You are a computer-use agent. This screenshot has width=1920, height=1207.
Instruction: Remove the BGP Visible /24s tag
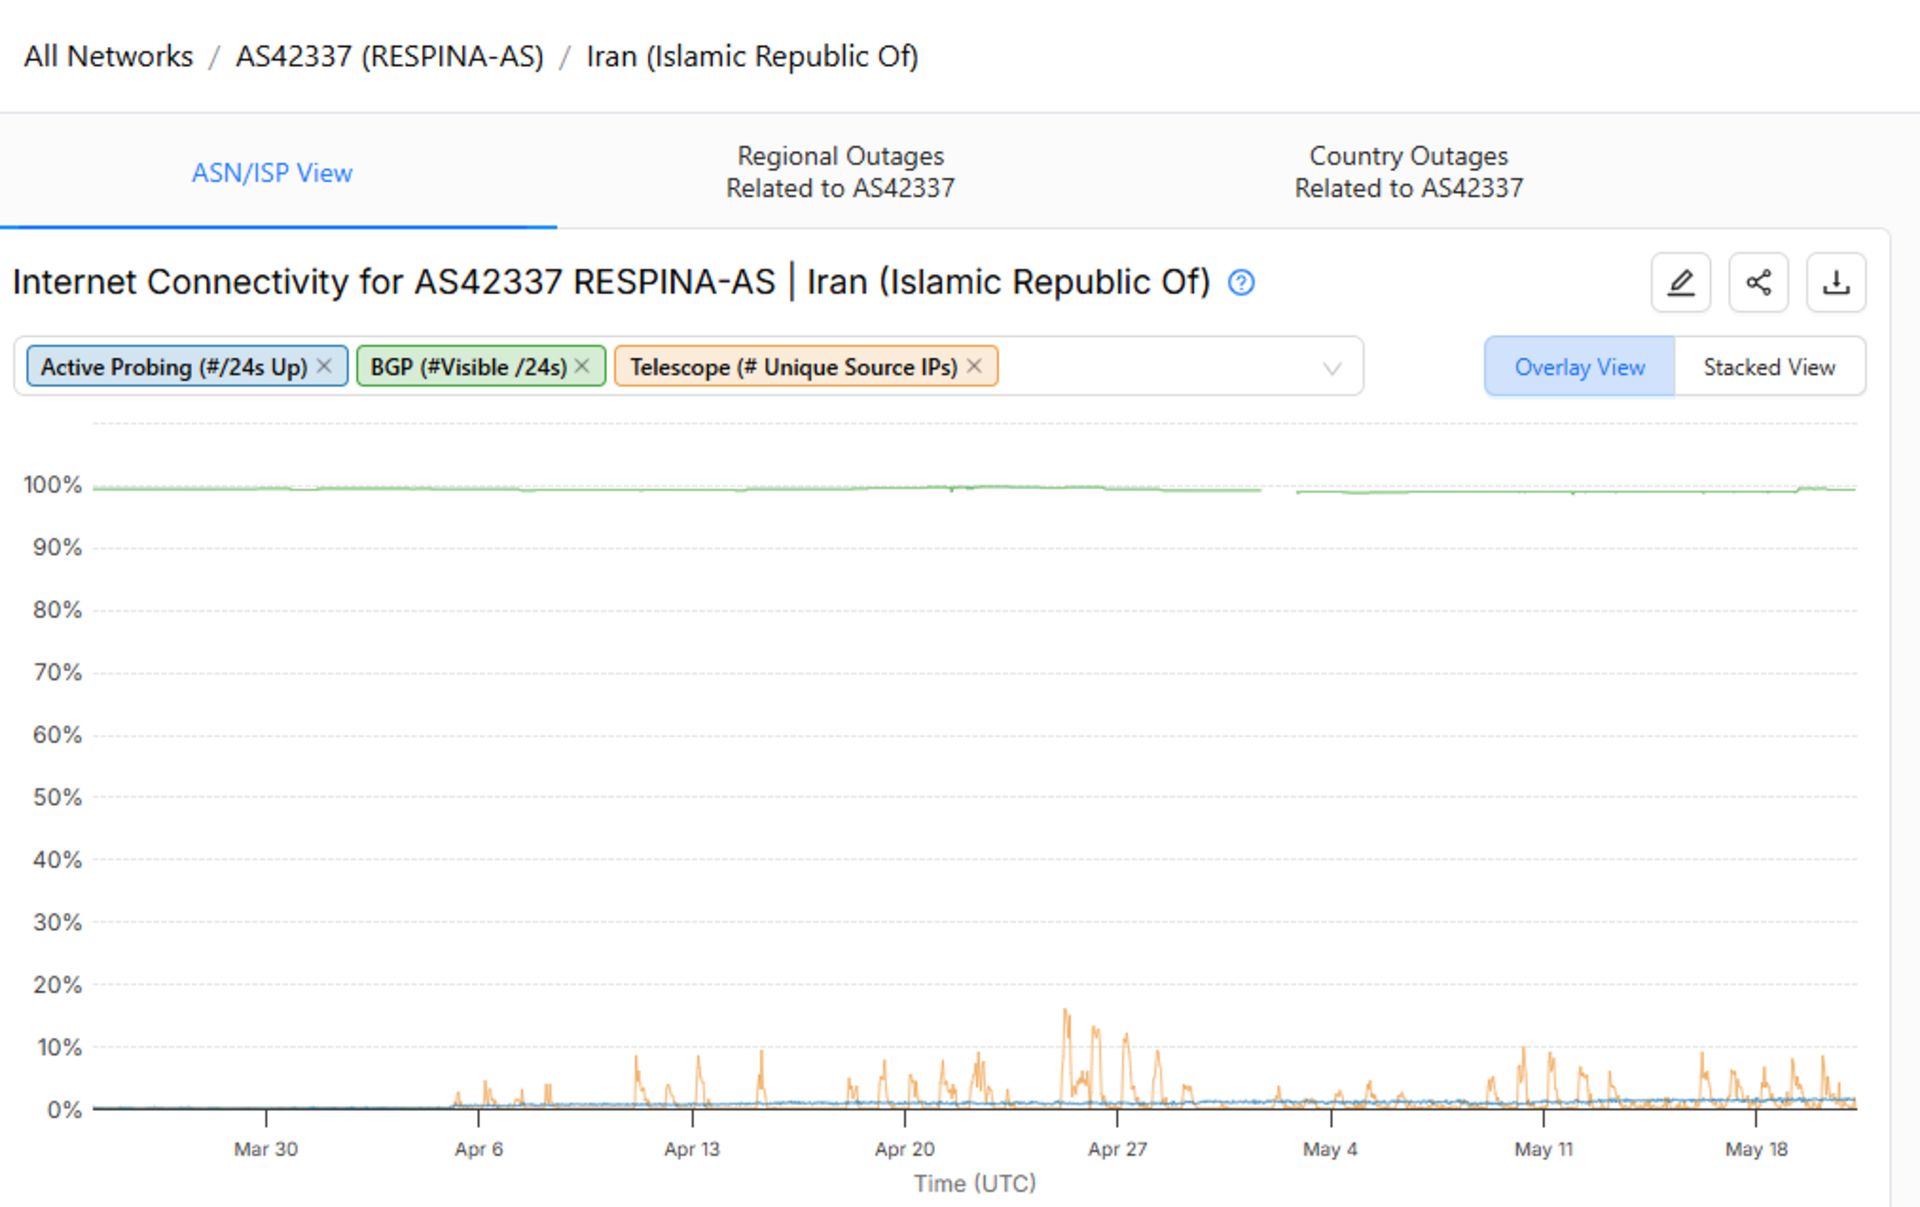tap(582, 366)
